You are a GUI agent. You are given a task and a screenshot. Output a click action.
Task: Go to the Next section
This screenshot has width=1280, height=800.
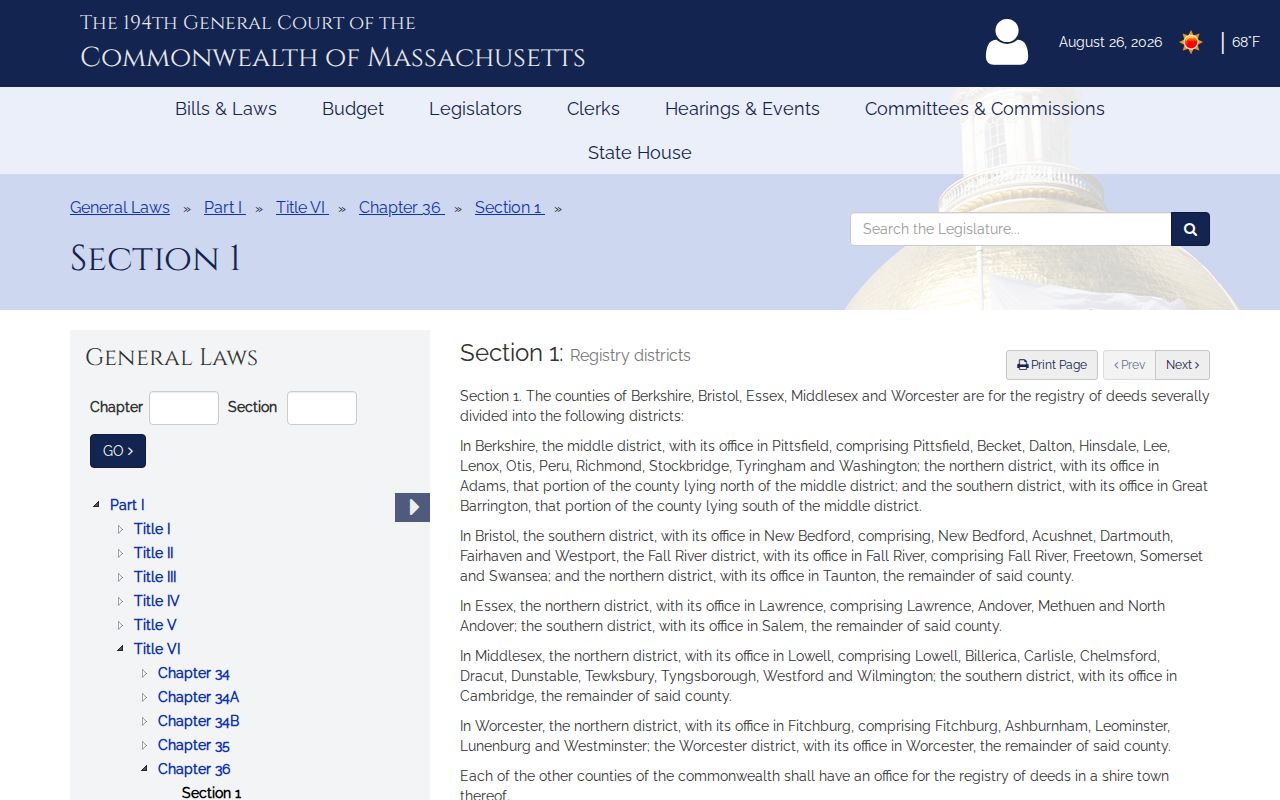(1182, 365)
